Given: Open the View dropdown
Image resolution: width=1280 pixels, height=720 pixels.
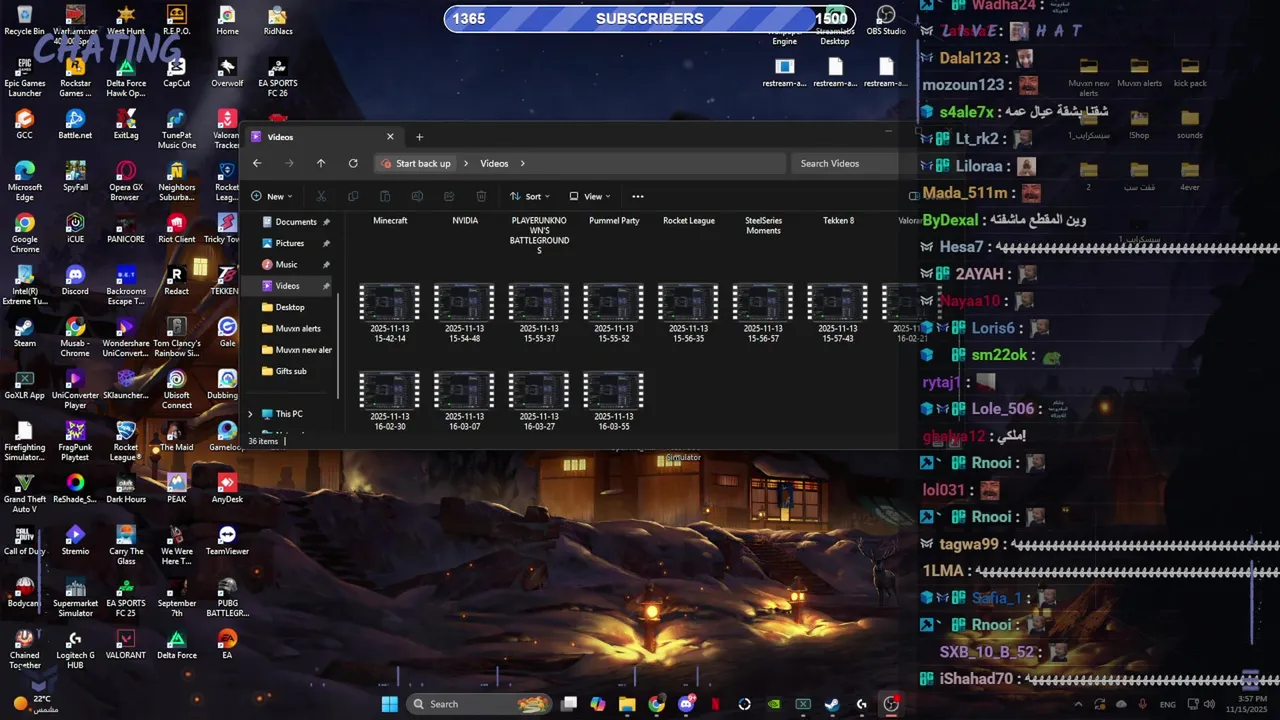Looking at the screenshot, I should pos(590,196).
